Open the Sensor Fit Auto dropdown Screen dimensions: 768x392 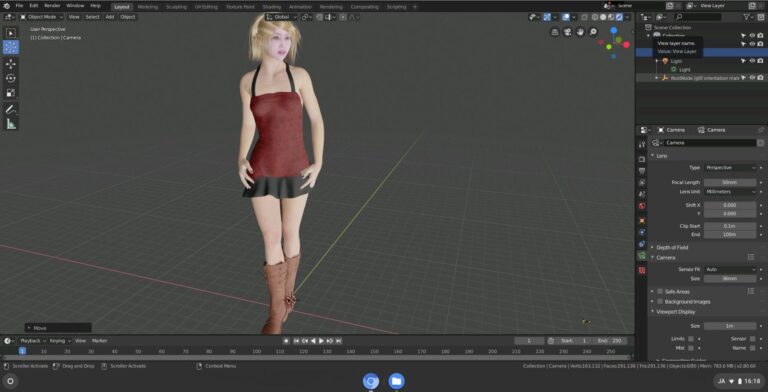click(x=730, y=269)
